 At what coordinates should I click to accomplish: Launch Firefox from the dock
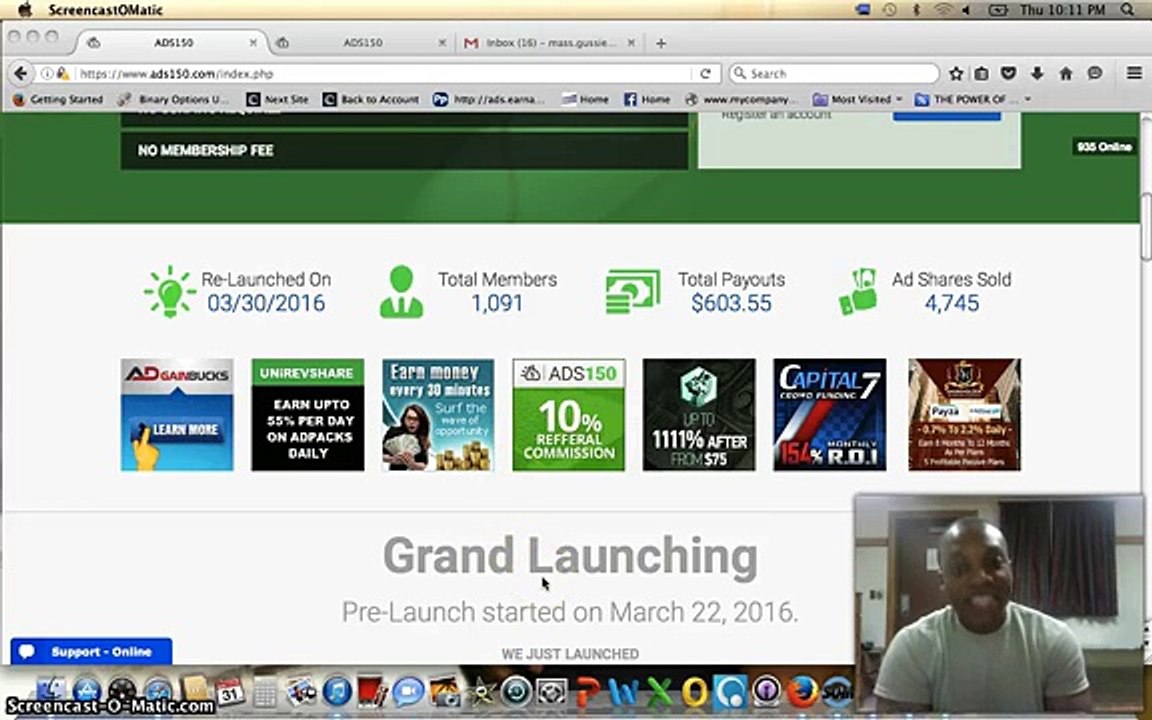(x=802, y=691)
